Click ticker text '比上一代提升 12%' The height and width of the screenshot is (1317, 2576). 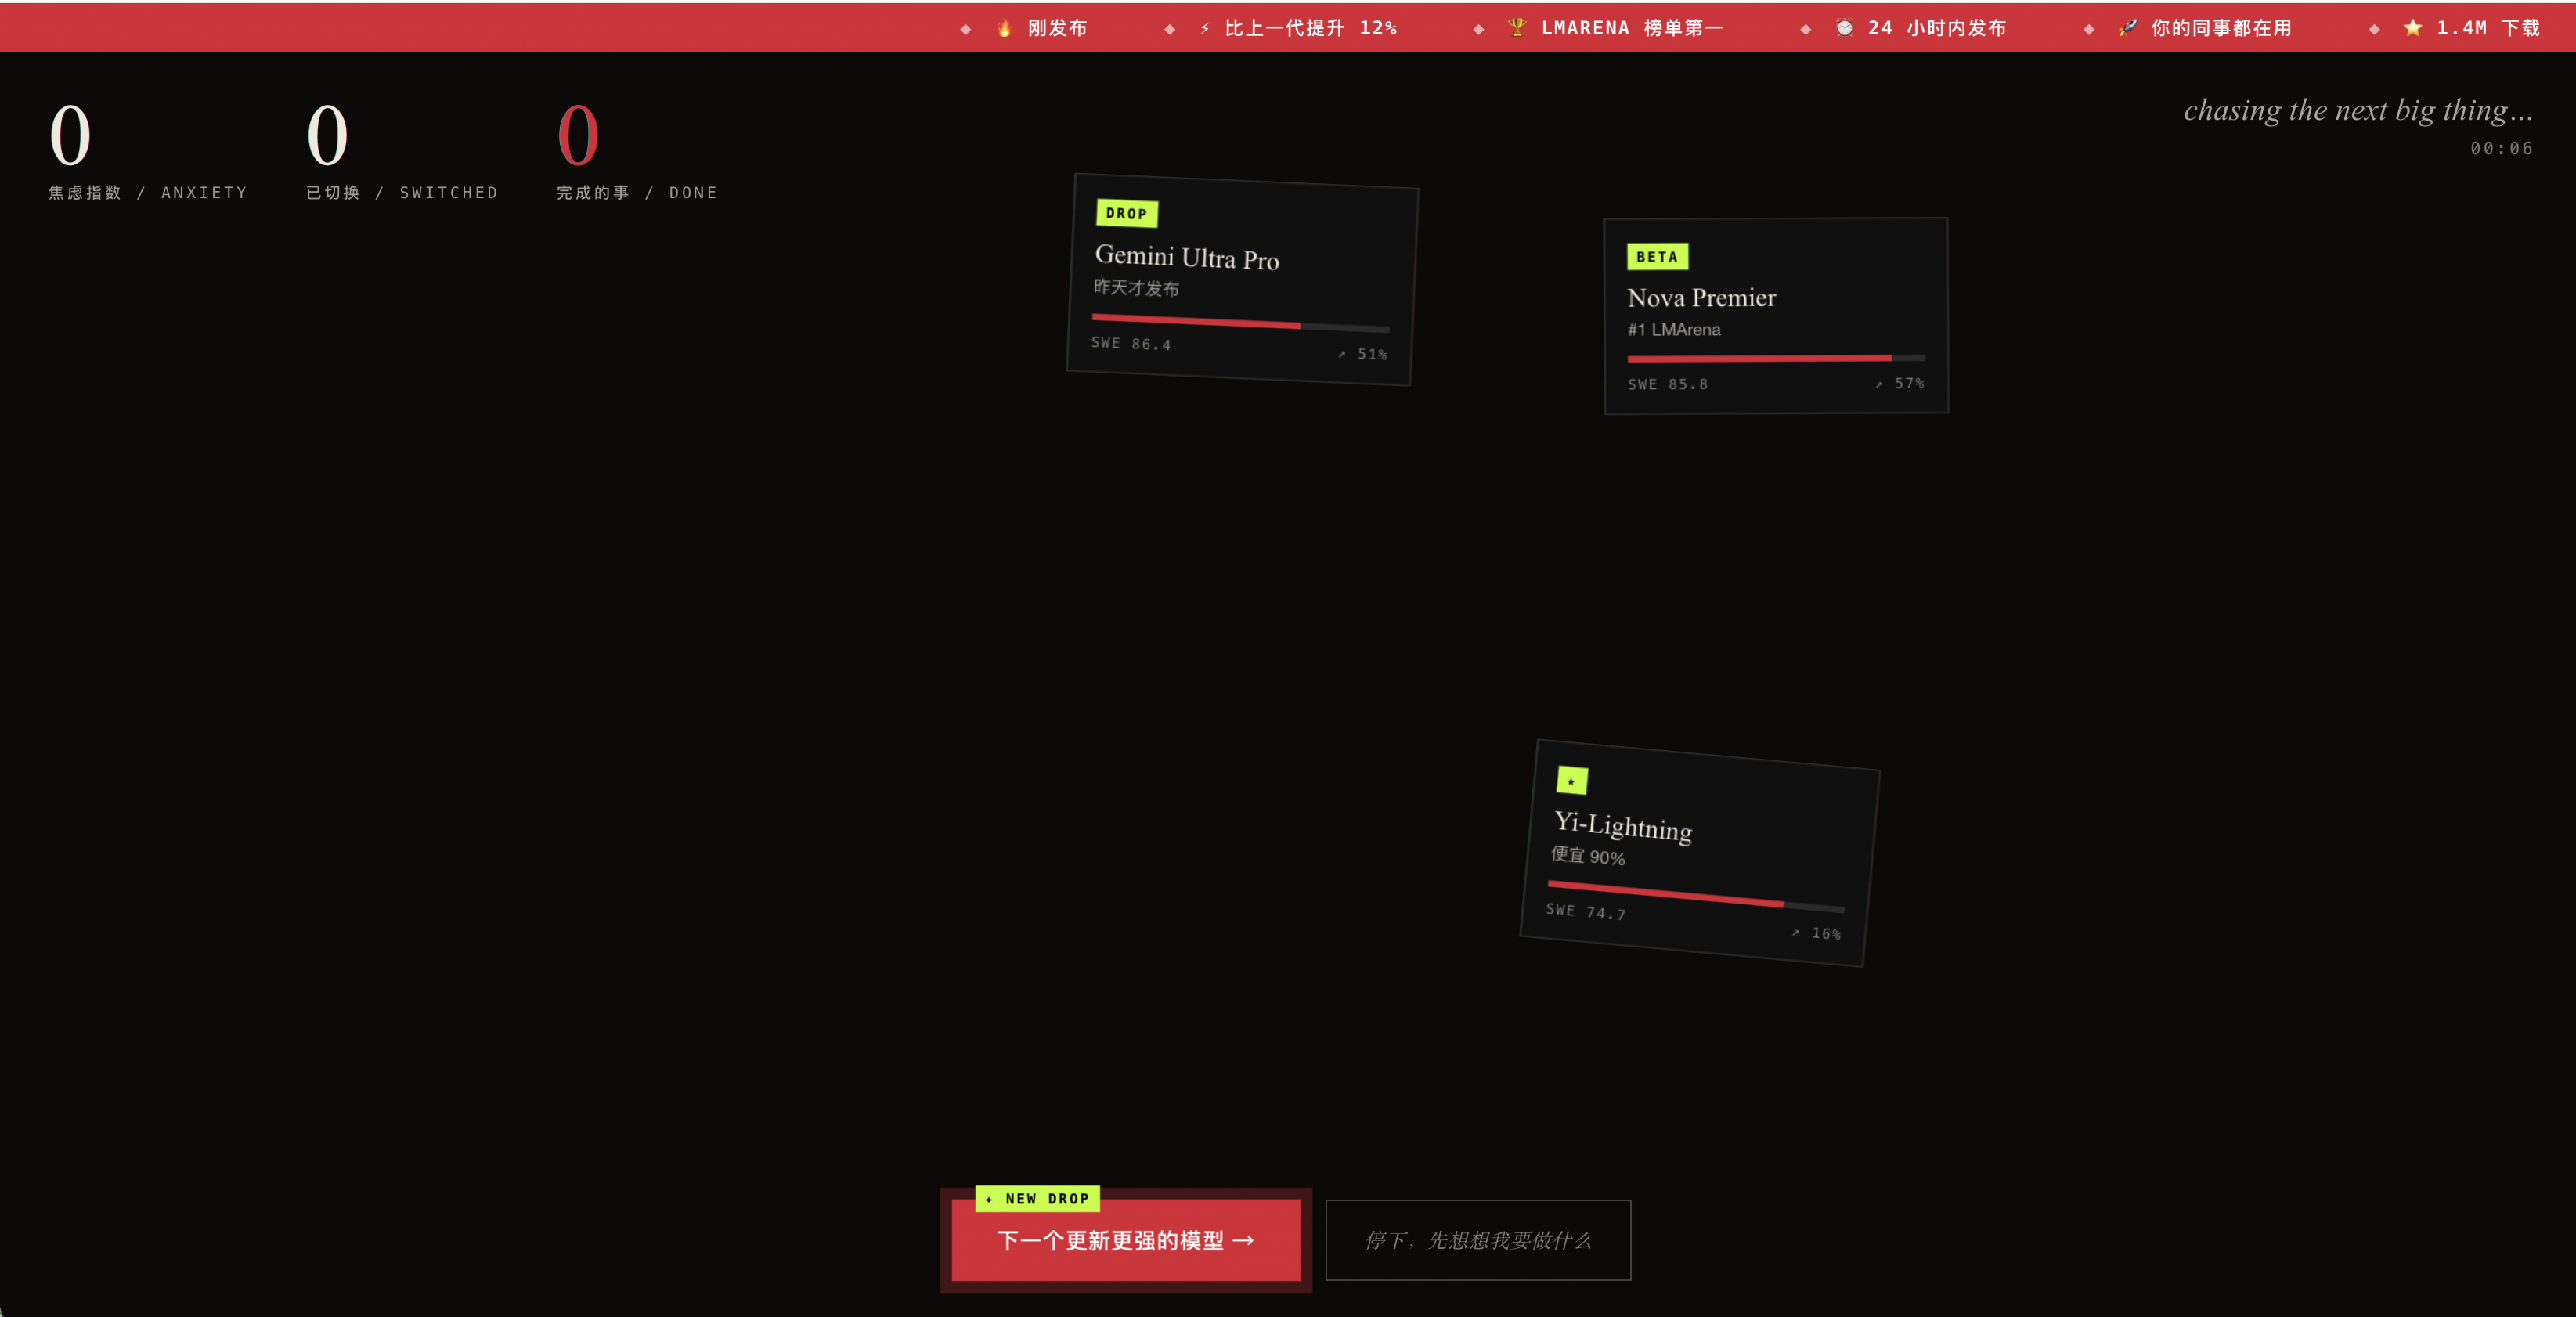[x=1311, y=28]
